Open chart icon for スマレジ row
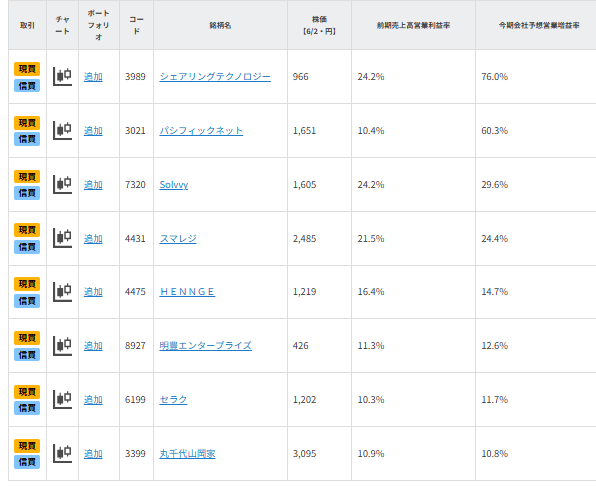 62,238
